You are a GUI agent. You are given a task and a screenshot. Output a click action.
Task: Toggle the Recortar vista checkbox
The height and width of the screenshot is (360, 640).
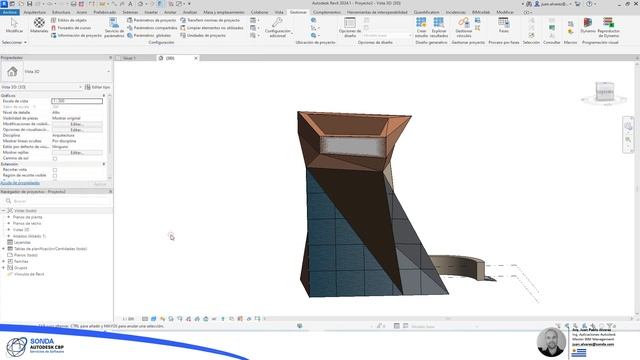[x=55, y=170]
